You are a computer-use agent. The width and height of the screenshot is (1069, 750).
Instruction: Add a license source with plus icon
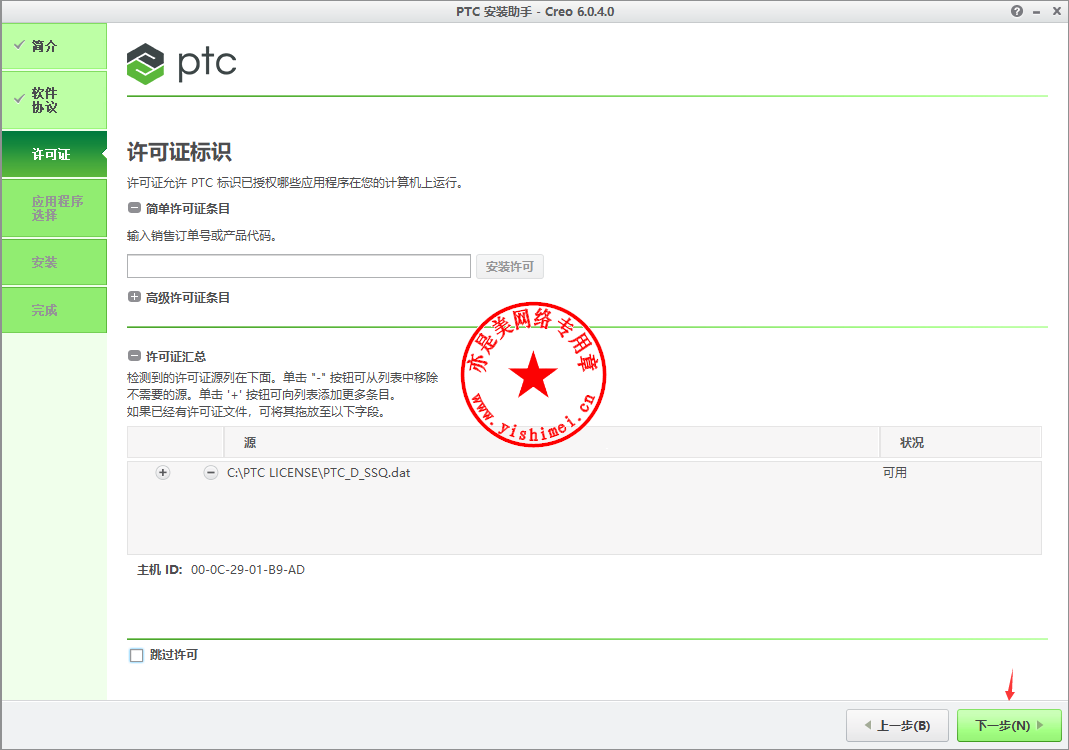(x=163, y=472)
